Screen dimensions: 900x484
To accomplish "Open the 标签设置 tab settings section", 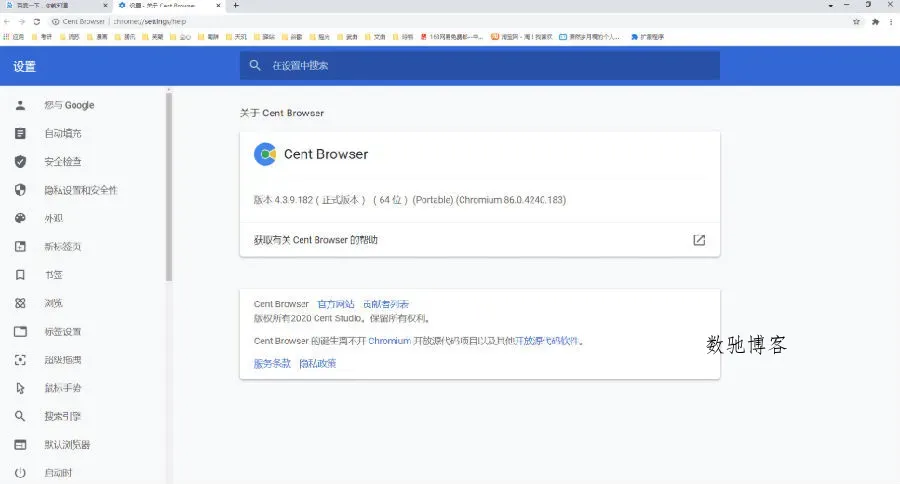I will pyautogui.click(x=63, y=331).
